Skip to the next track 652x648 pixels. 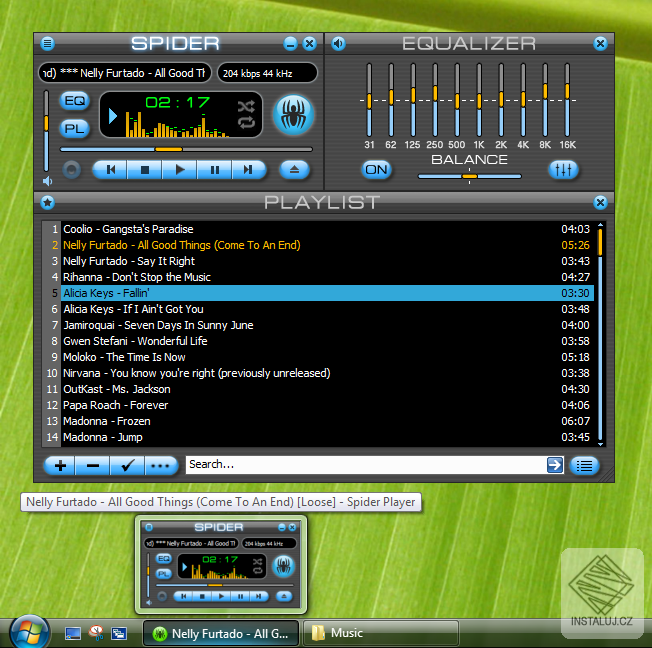pos(248,170)
